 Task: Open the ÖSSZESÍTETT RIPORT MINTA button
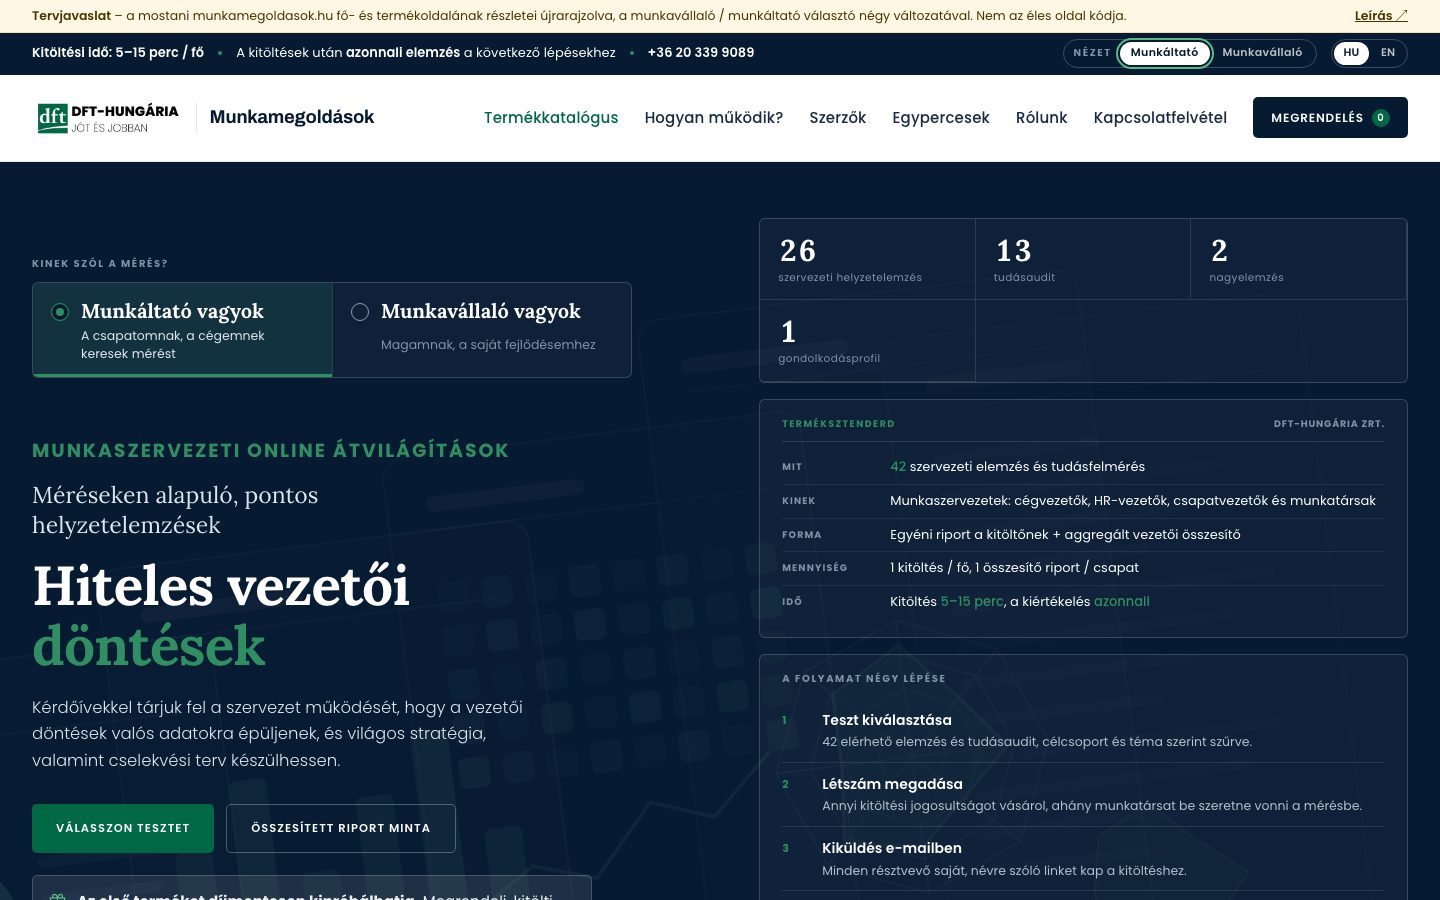click(341, 828)
